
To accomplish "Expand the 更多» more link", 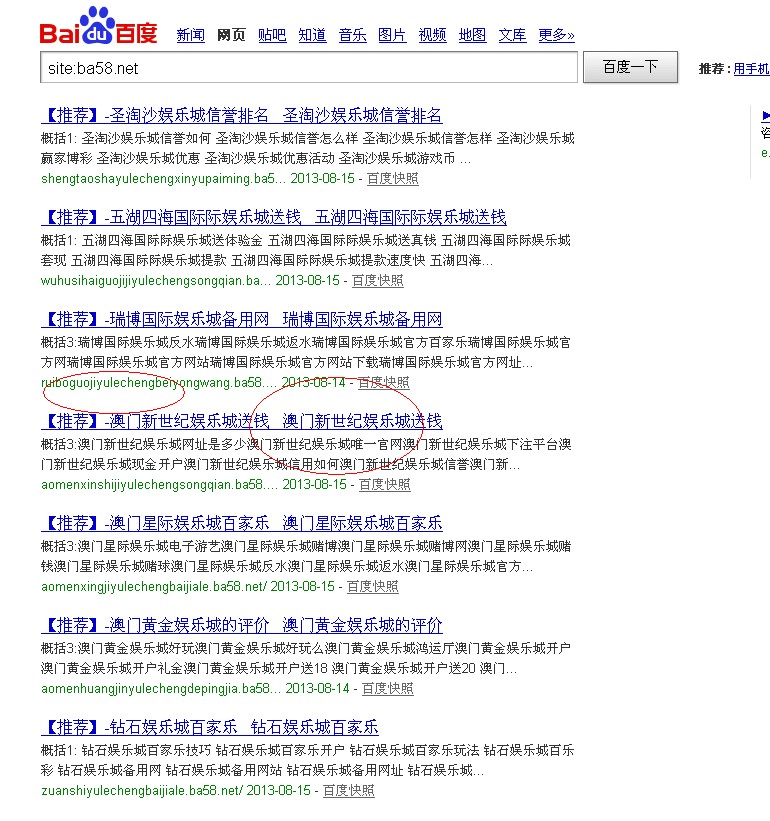I will tap(556, 35).
